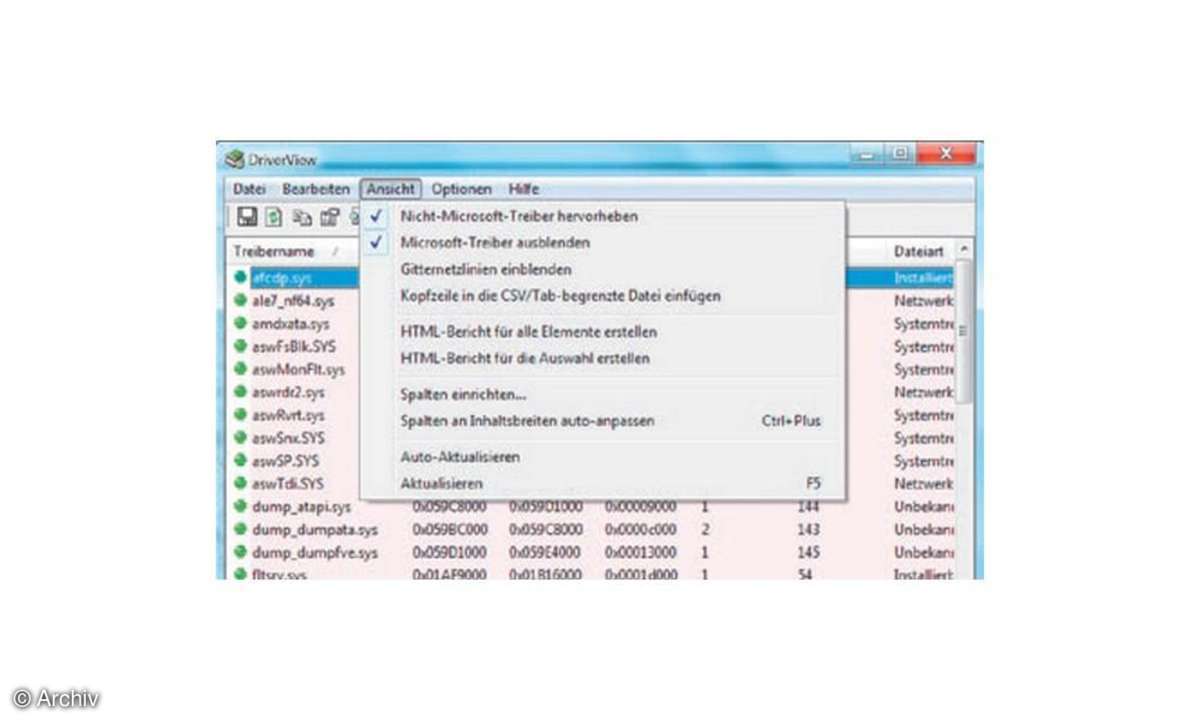Screen dimensions: 1200x720
Task: Open Spalten einrichten dialog
Action: click(x=603, y=394)
